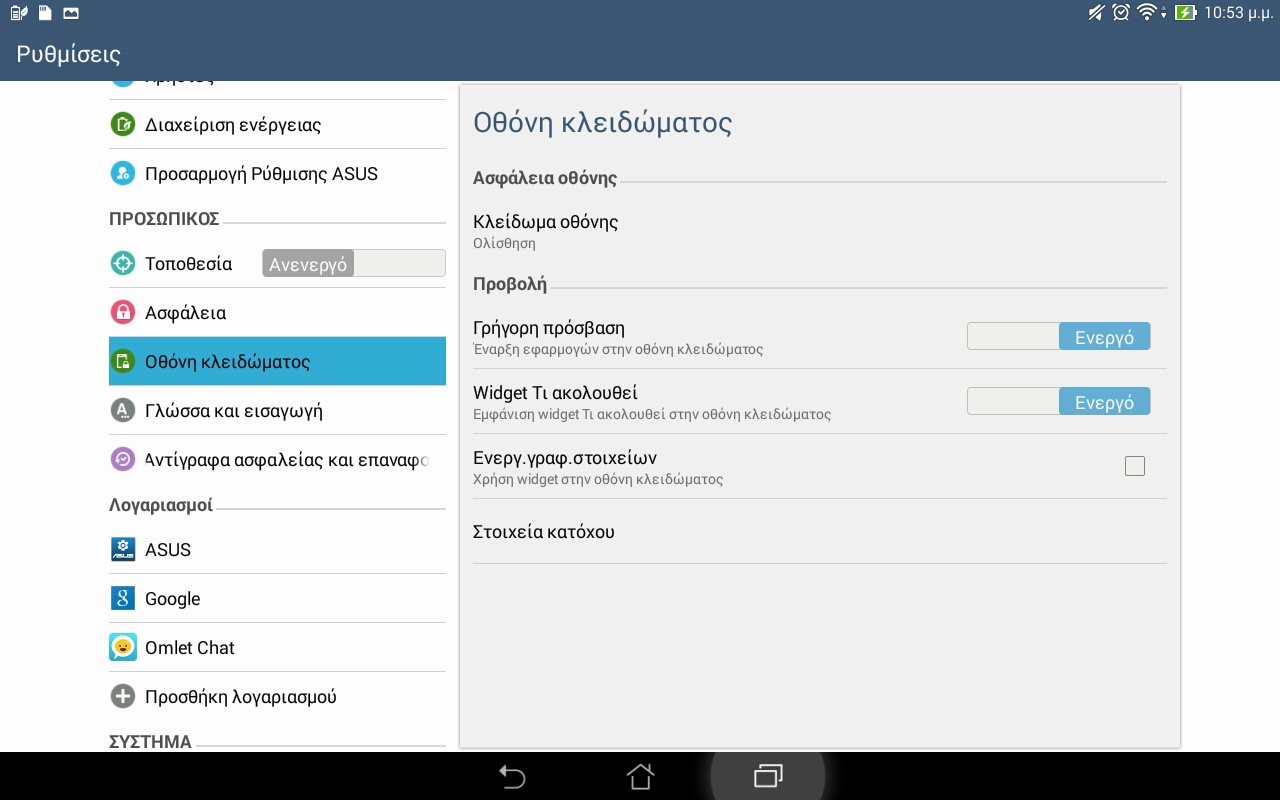
Task: Tap Προσθήκη λογαριασμού
Action: coord(277,696)
